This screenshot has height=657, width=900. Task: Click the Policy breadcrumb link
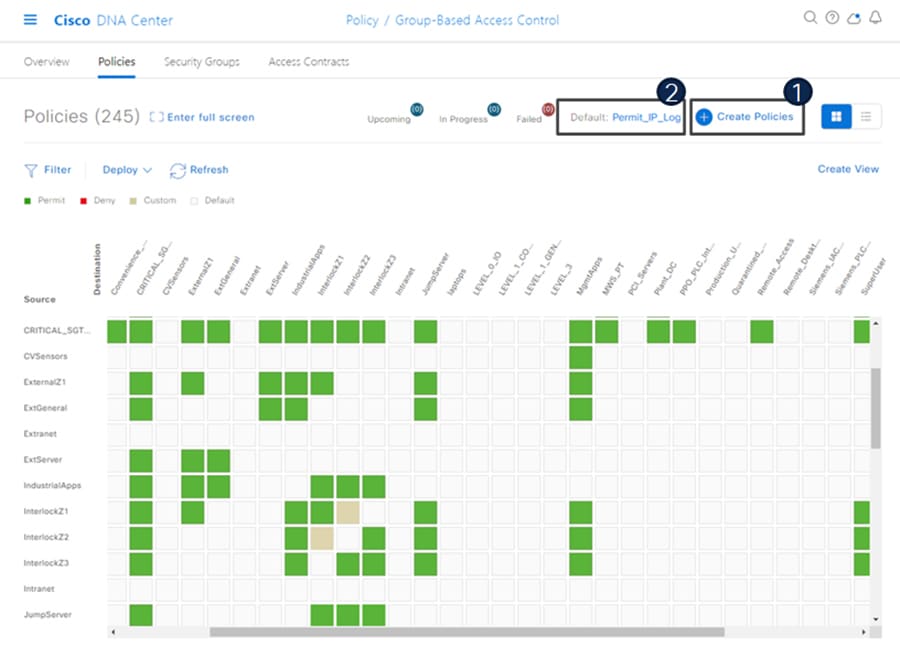coord(362,20)
